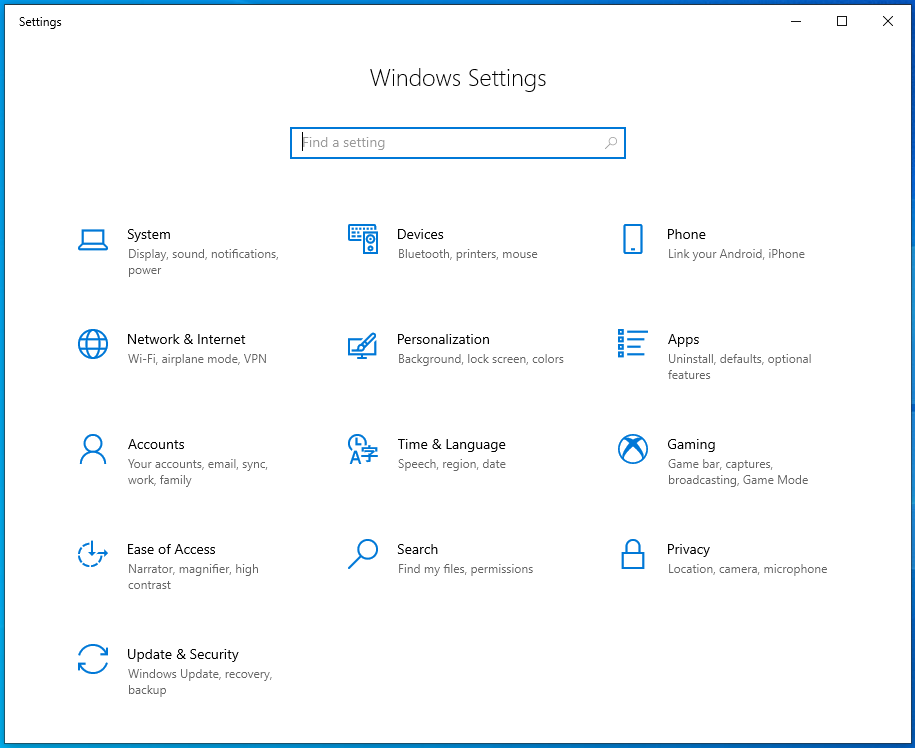Open Update & Security heading
Viewport: 915px width, 748px height.
(183, 655)
